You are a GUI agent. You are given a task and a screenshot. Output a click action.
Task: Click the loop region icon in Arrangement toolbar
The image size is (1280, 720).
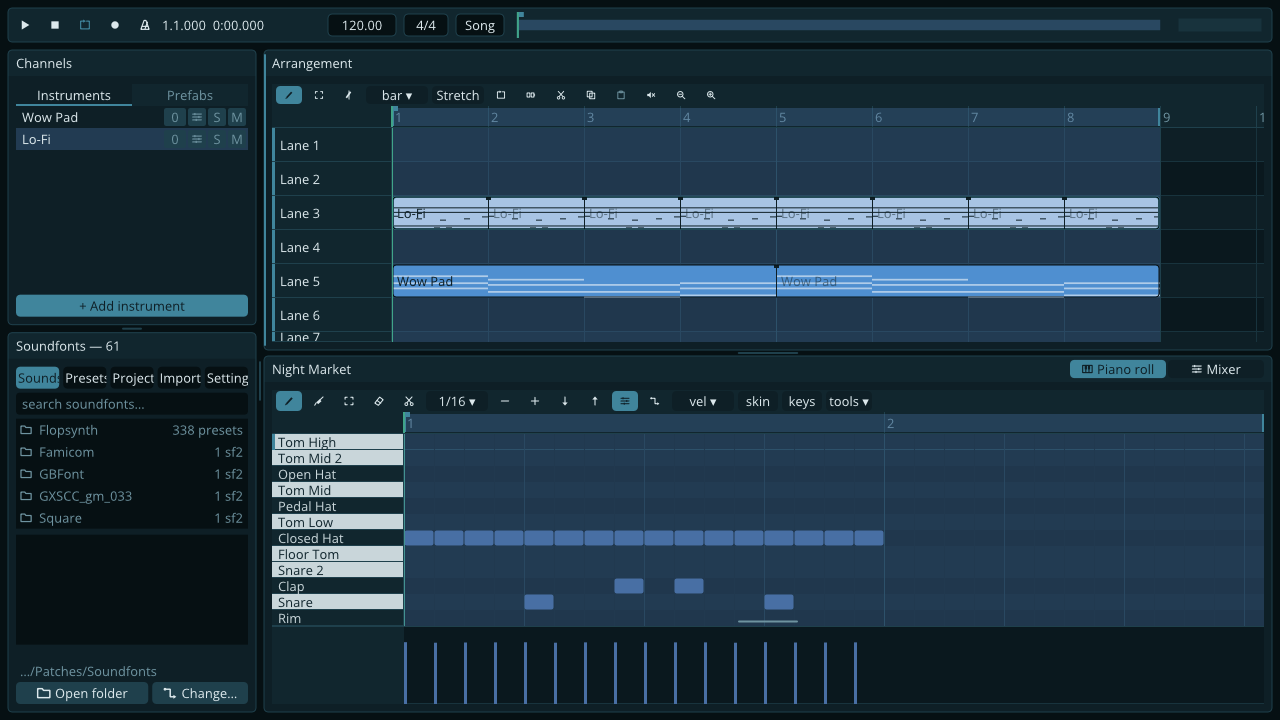point(501,95)
